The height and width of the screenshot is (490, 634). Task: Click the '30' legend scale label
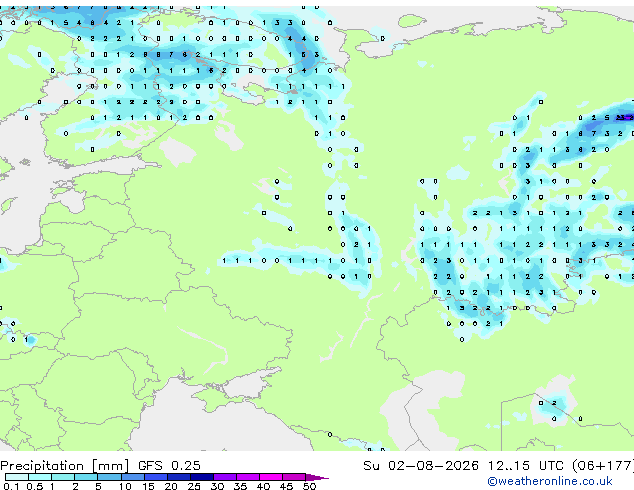point(217,486)
